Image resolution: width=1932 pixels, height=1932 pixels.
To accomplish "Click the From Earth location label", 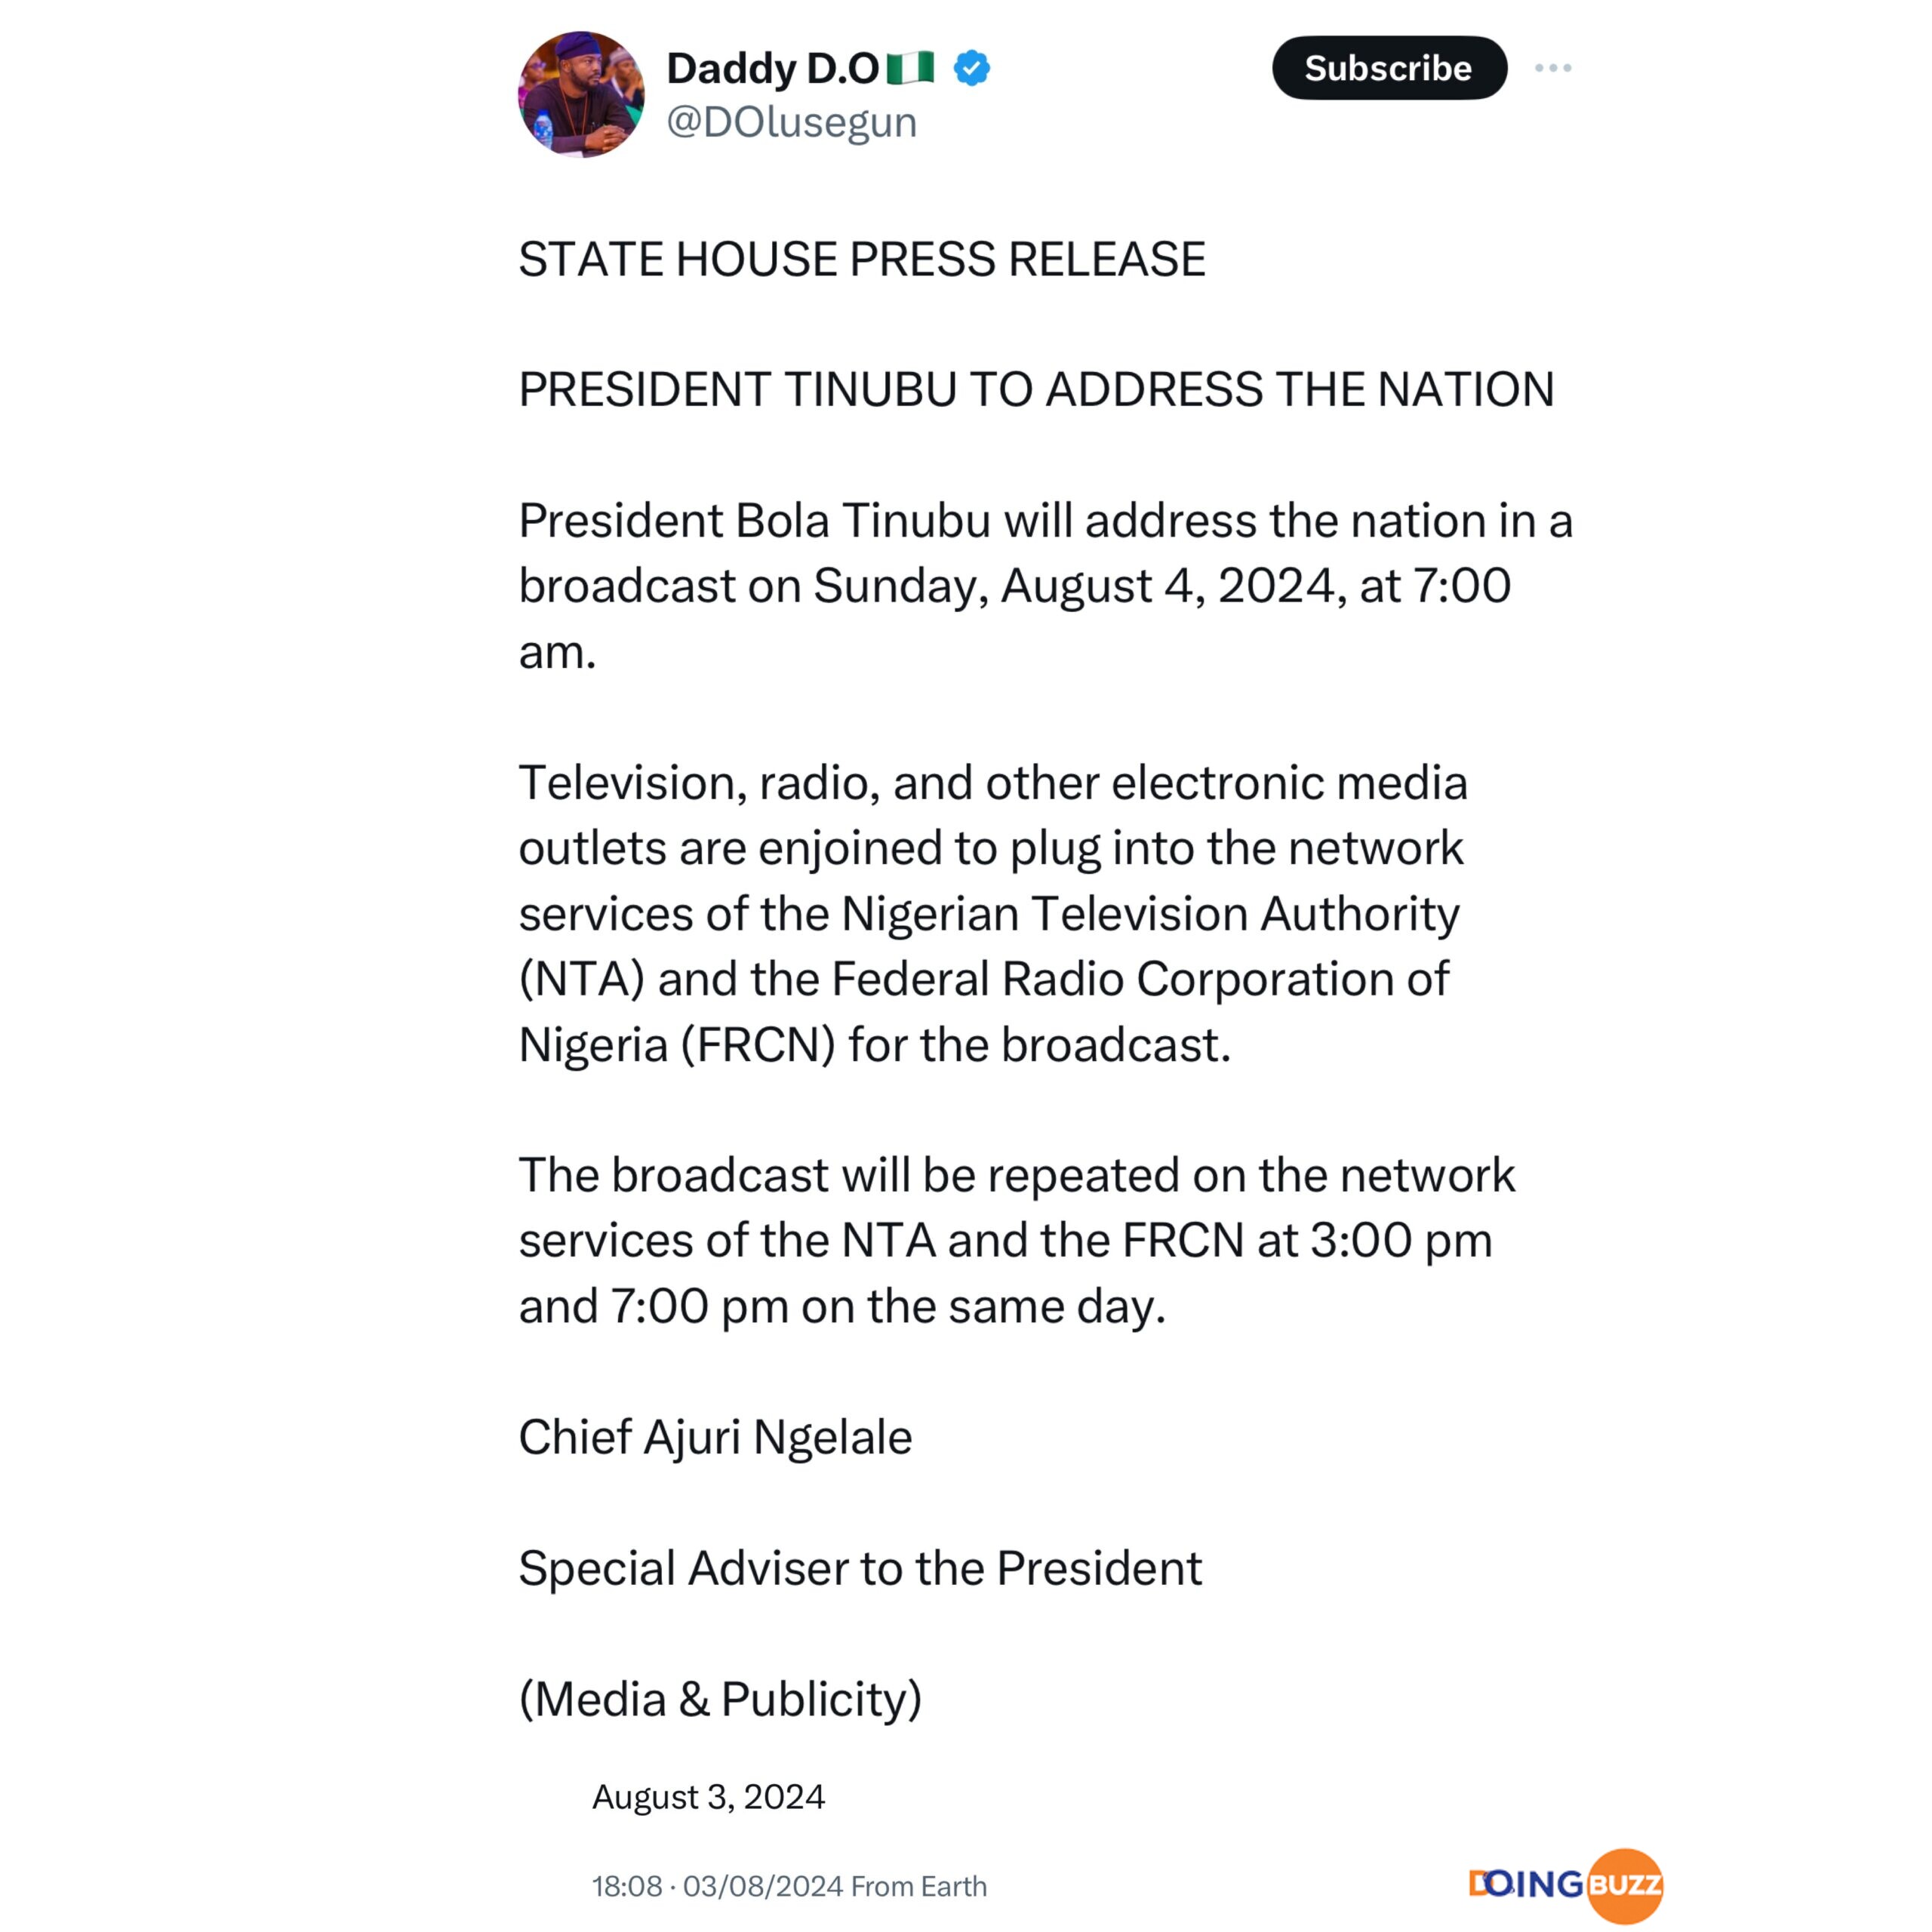I will pyautogui.click(x=919, y=1886).
